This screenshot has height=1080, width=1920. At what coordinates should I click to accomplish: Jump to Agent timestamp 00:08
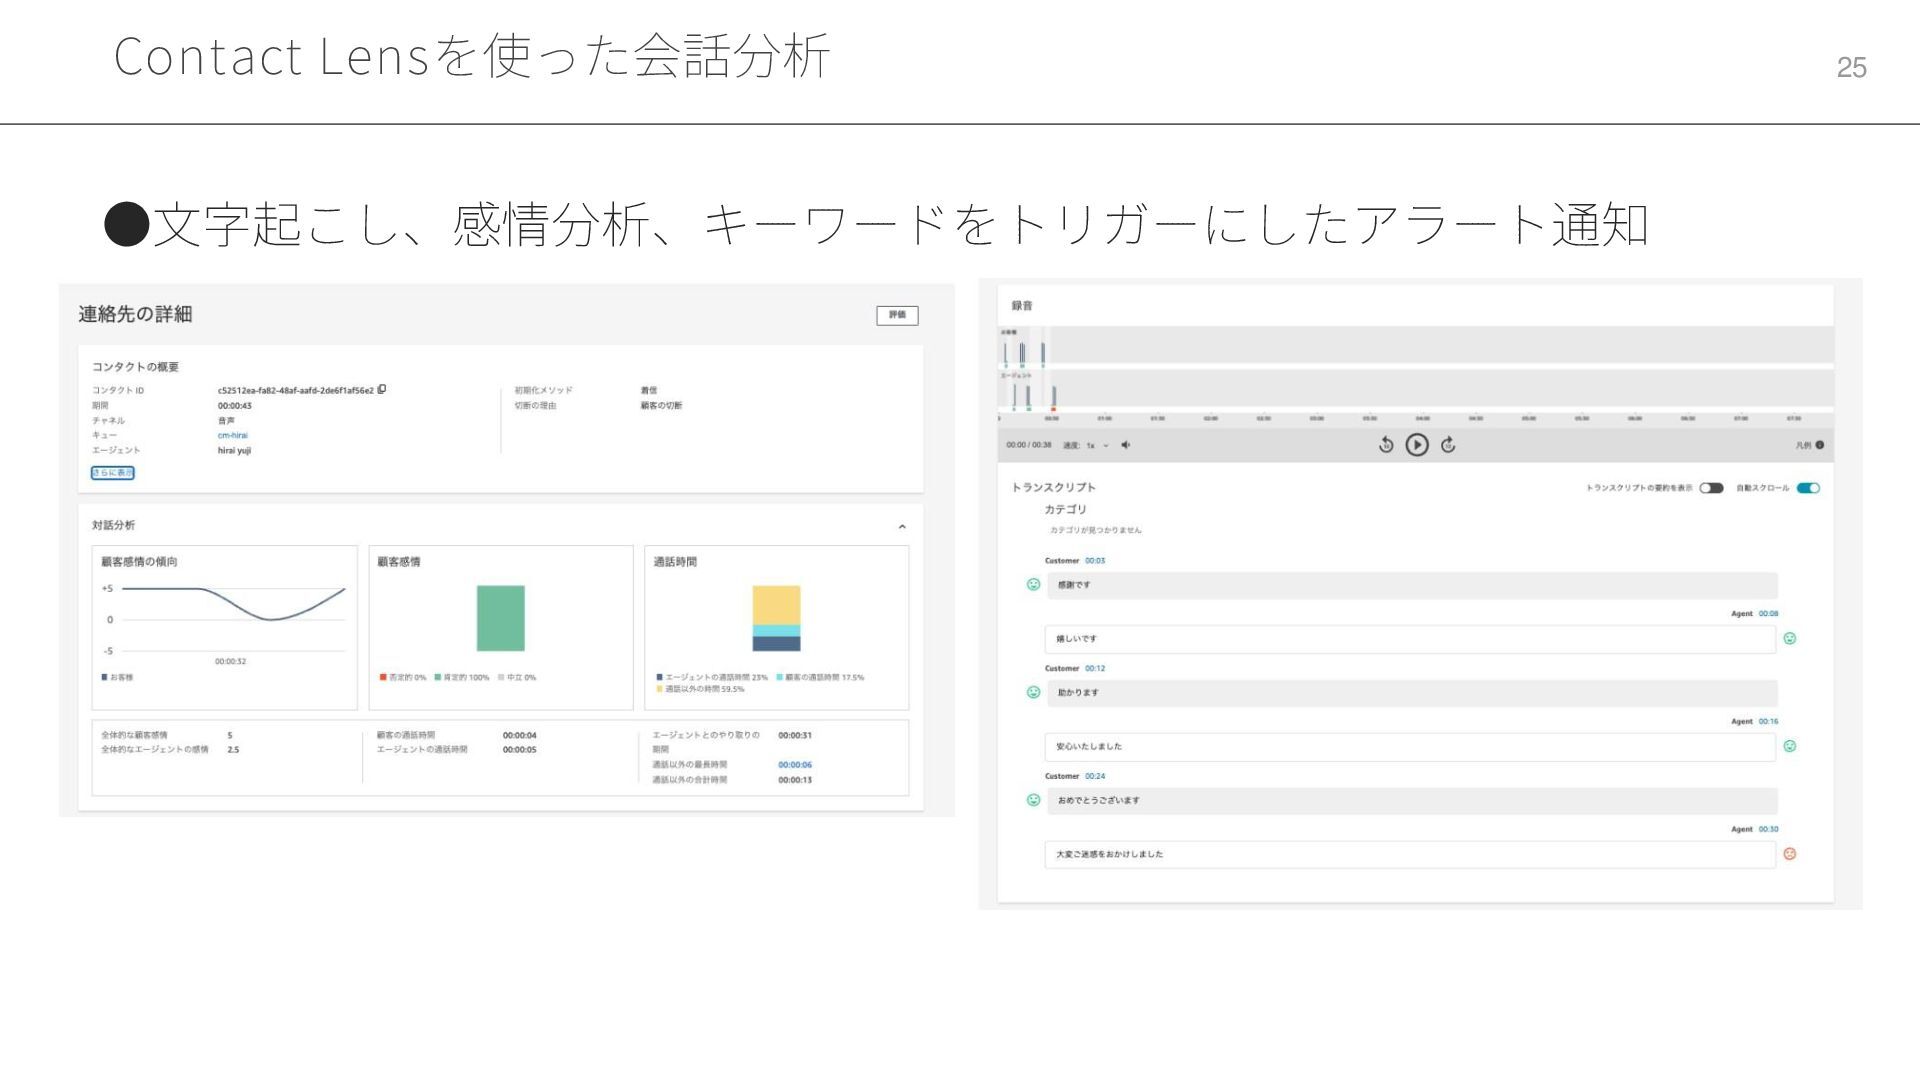pyautogui.click(x=1768, y=614)
